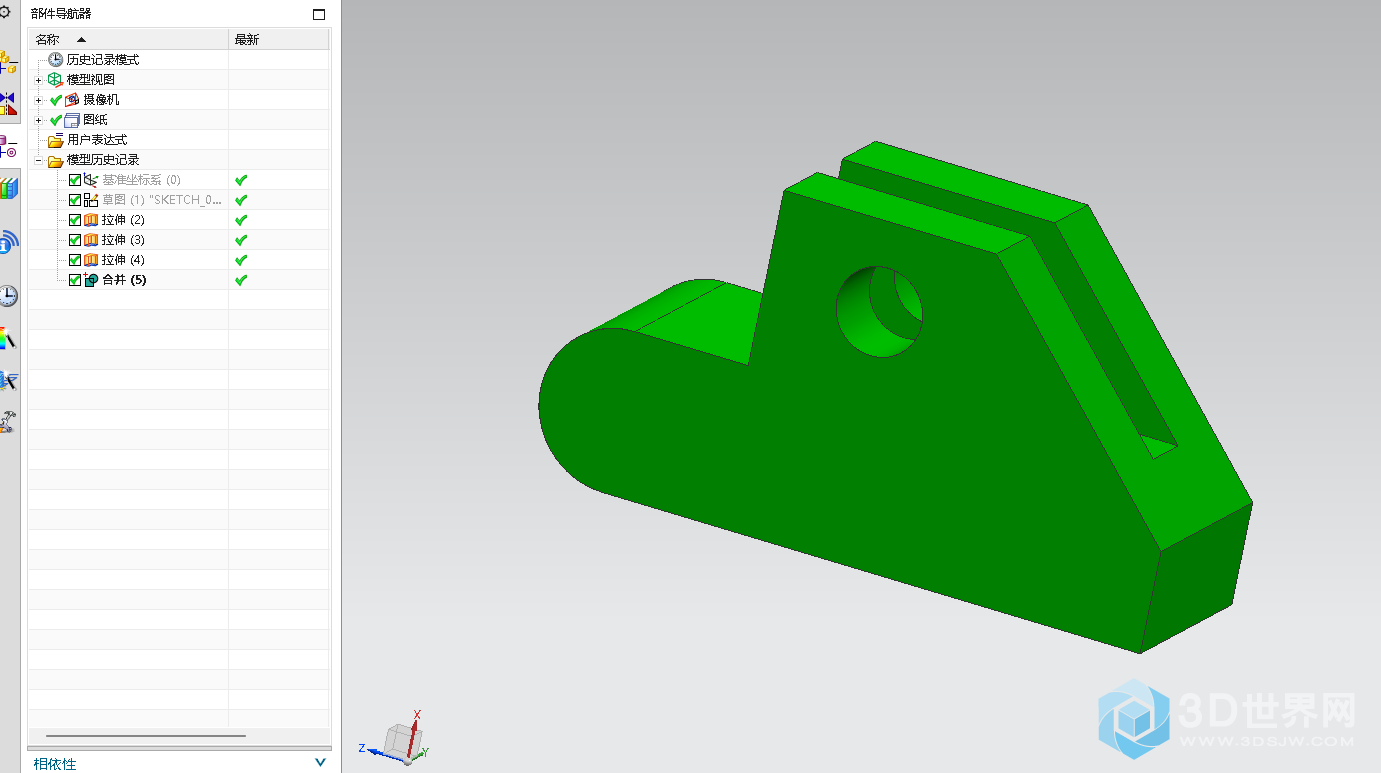Select the 模型历史记录 tree item
1381x773 pixels.
click(x=103, y=160)
